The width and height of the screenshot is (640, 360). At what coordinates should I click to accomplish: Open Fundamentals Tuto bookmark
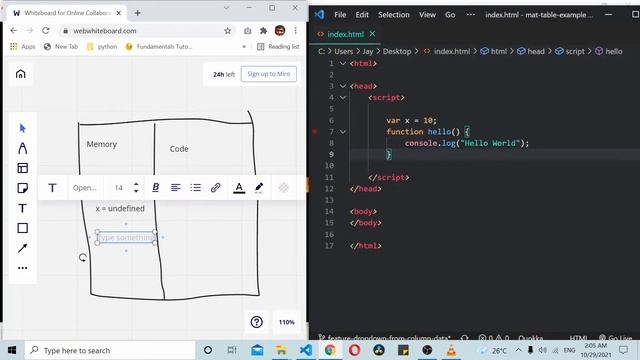click(158, 47)
